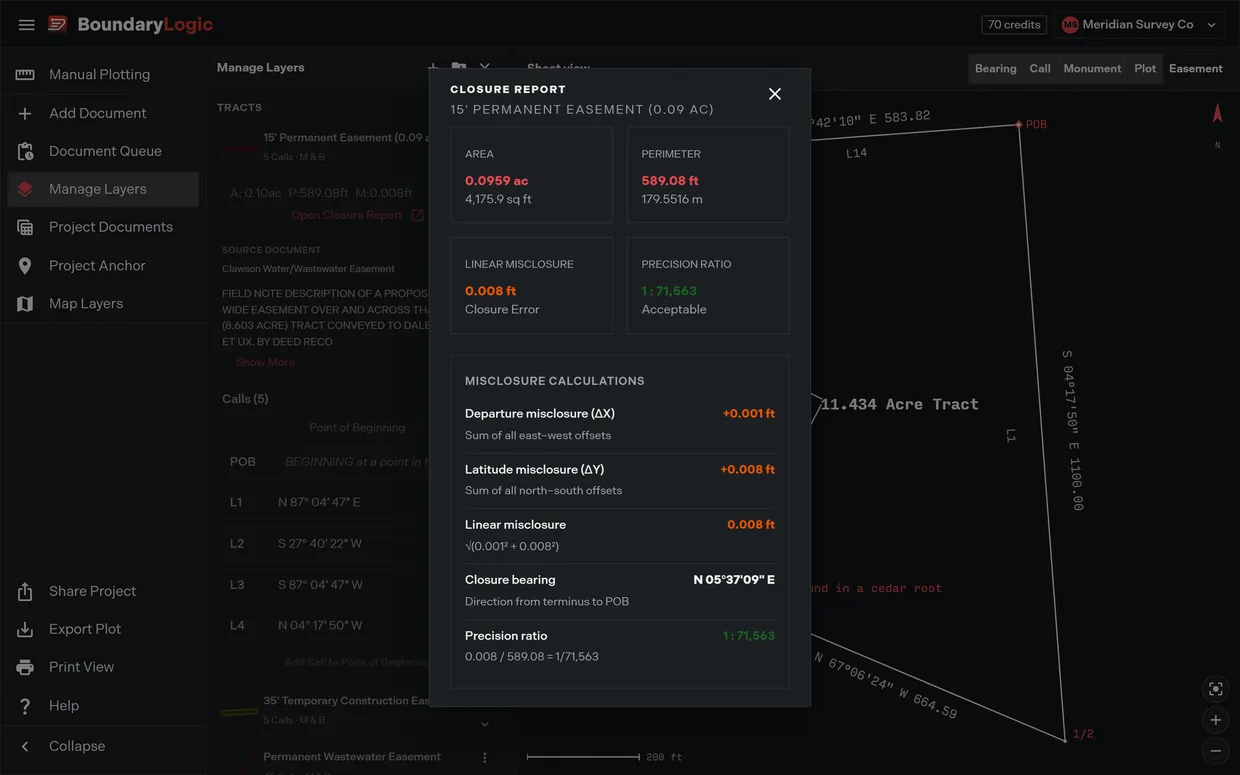The height and width of the screenshot is (775, 1240).
Task: Toggle the Monument label display
Action: (1092, 69)
